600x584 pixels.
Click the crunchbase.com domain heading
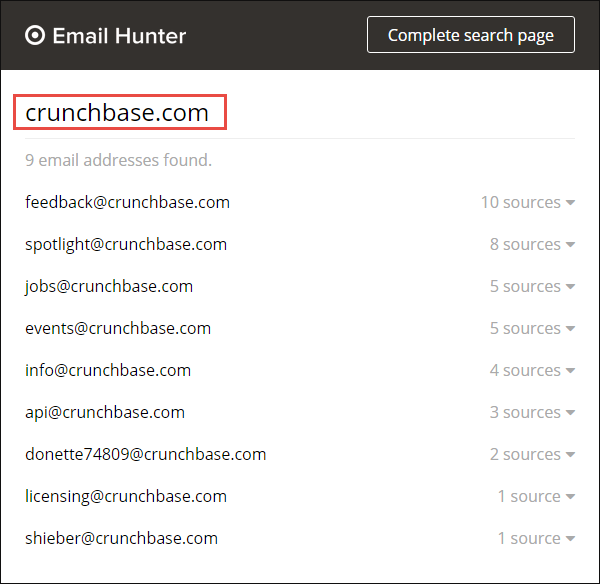(x=117, y=113)
